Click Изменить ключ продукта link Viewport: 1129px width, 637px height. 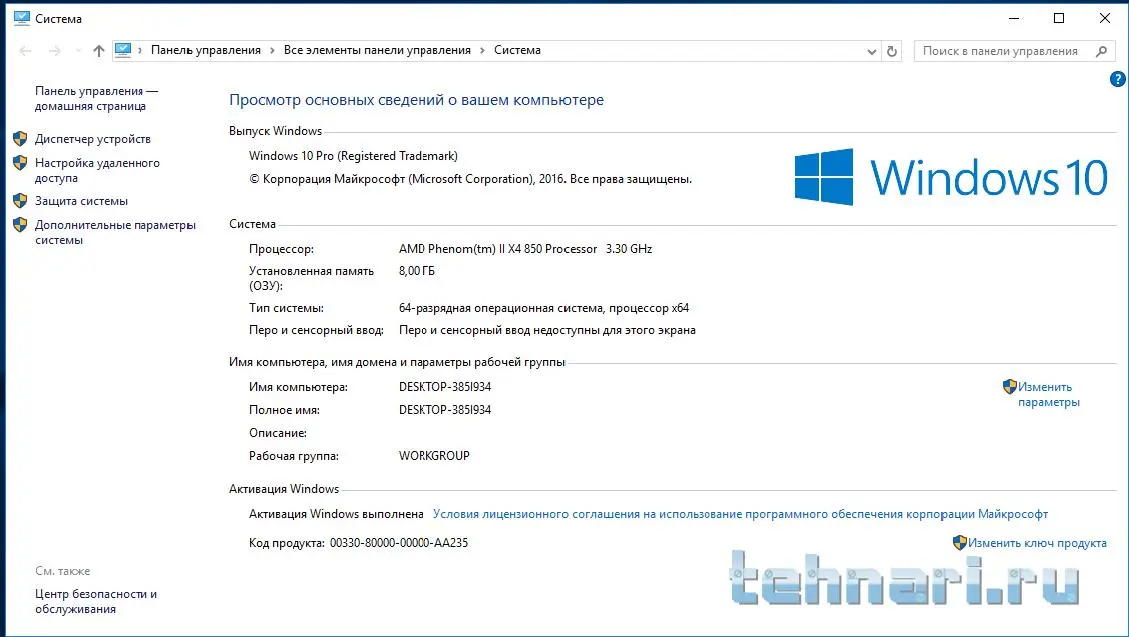1037,543
